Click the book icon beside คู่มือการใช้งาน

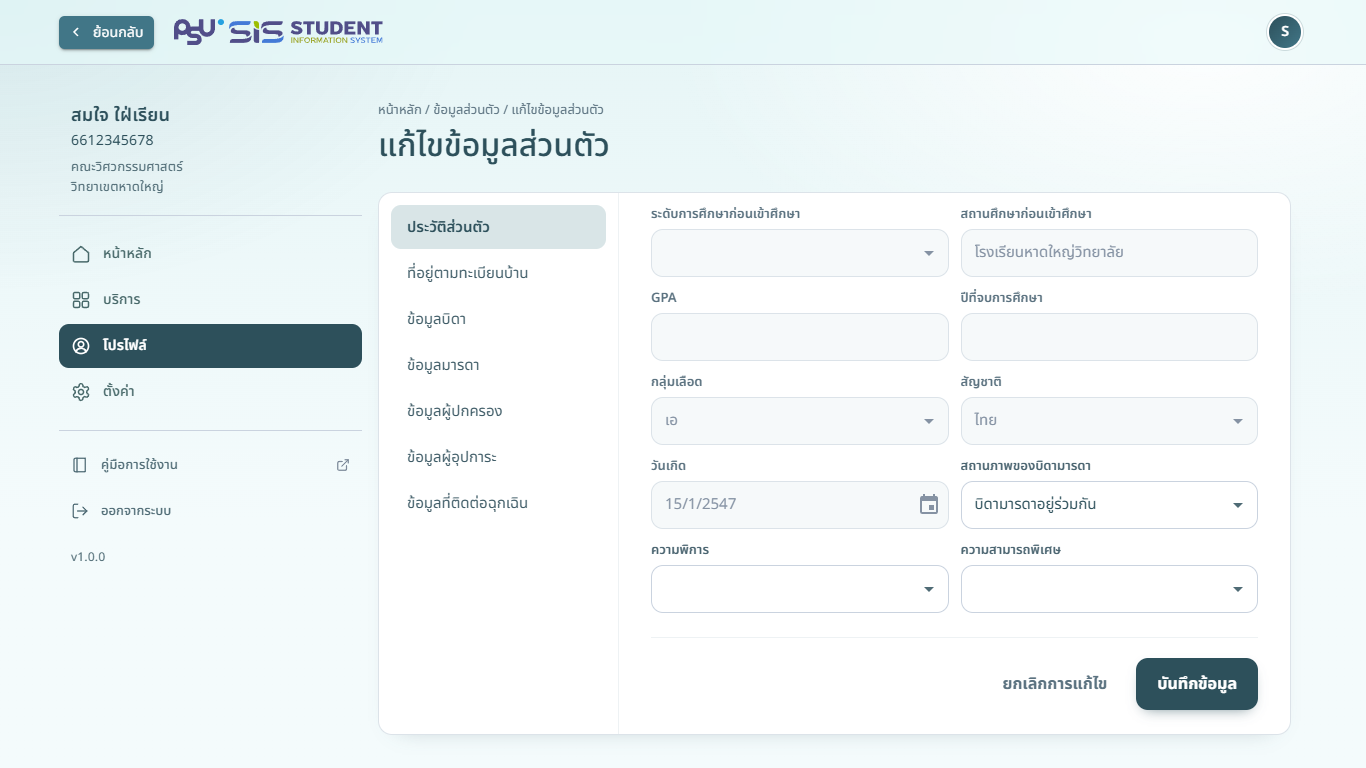pos(80,465)
